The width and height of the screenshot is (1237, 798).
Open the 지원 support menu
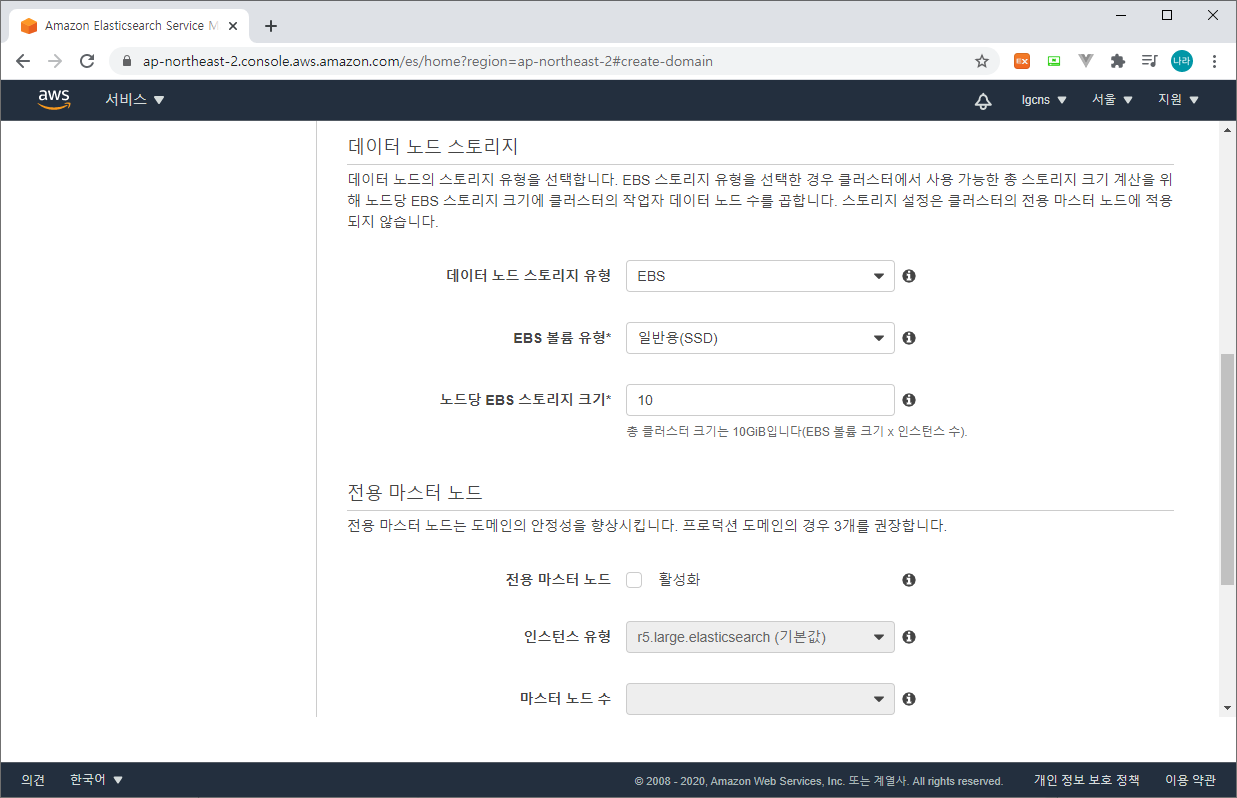pos(1178,100)
